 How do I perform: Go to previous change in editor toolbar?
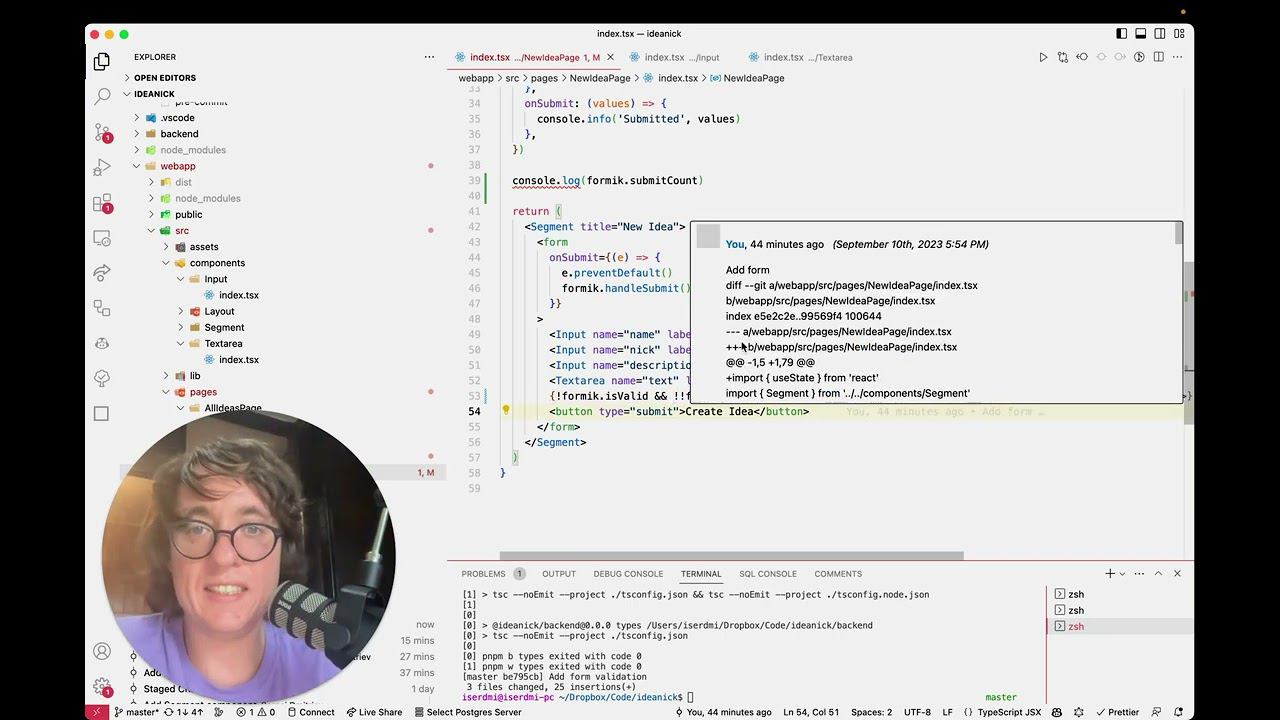[1082, 57]
